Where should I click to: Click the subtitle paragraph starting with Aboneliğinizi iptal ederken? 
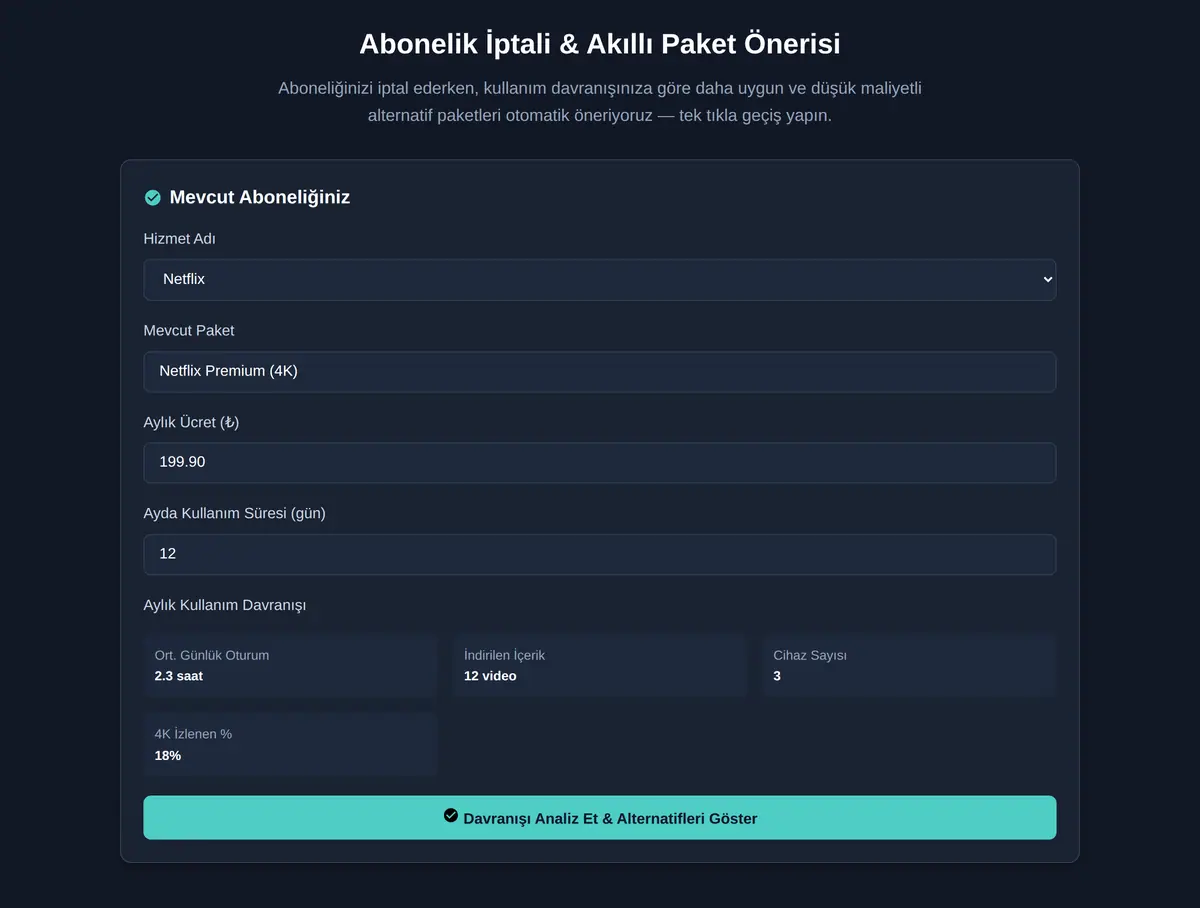click(600, 102)
